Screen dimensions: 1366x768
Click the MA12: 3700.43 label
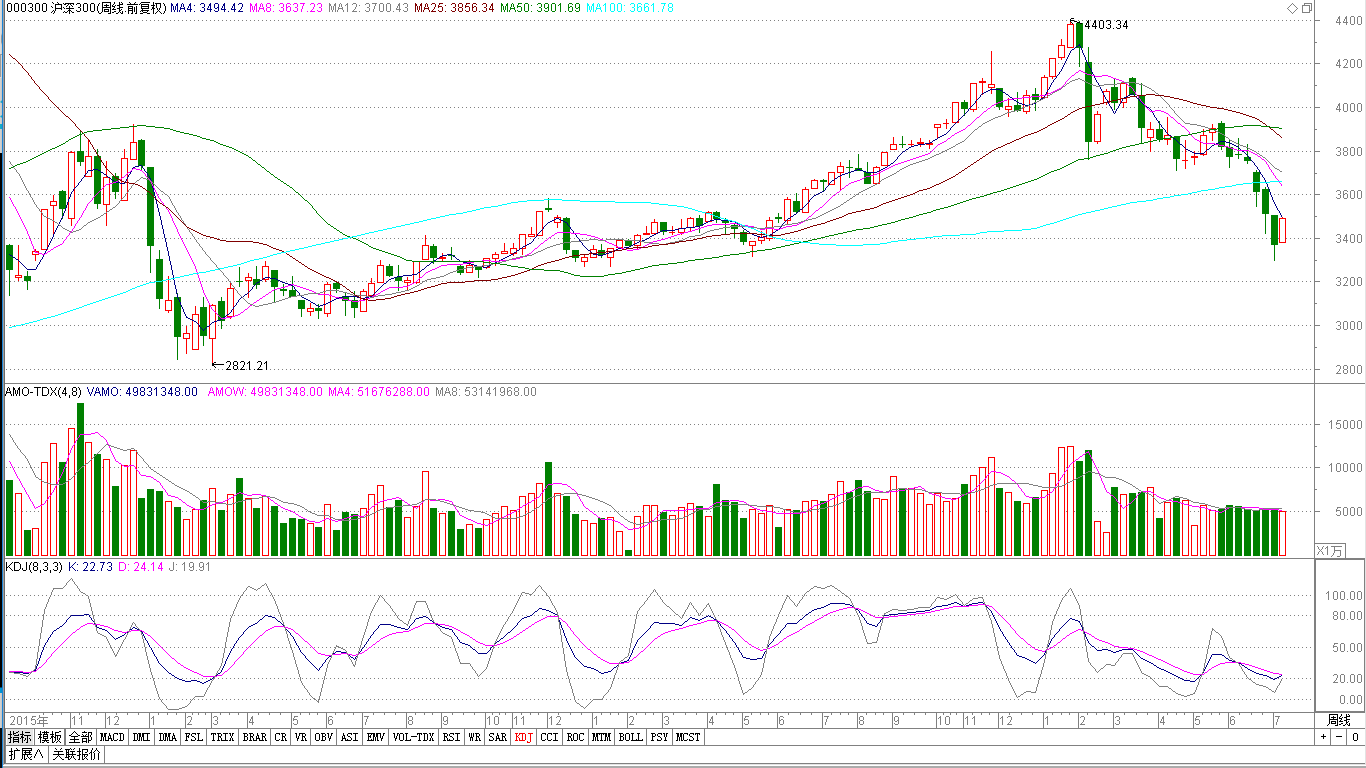coord(368,8)
